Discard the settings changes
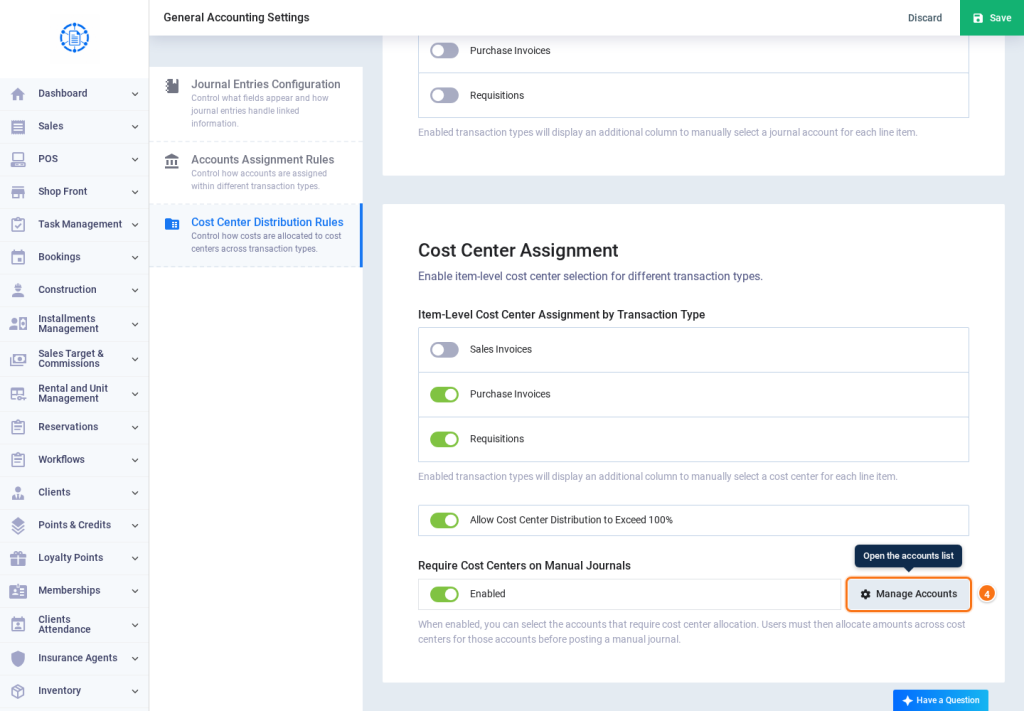The height and width of the screenshot is (711, 1024). (x=925, y=18)
